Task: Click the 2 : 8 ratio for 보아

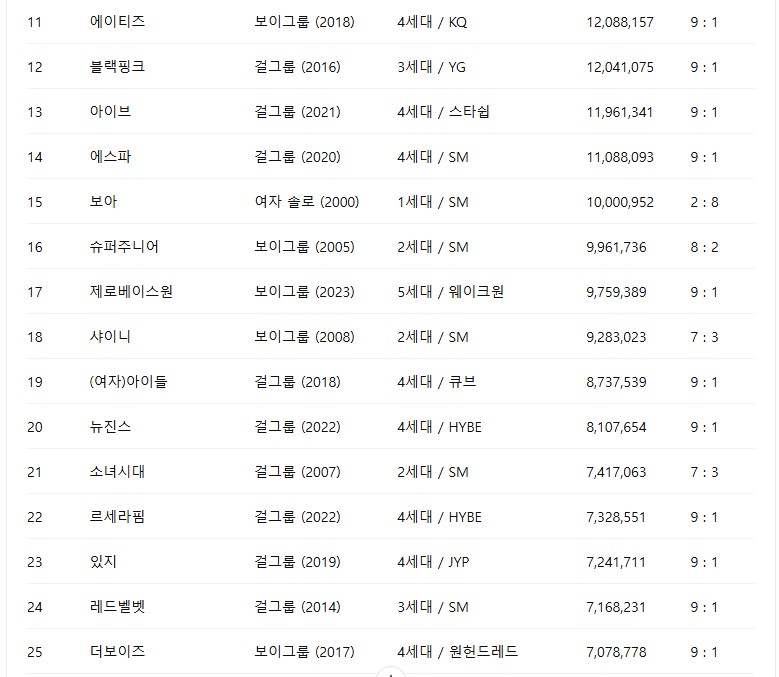Action: [x=704, y=202]
